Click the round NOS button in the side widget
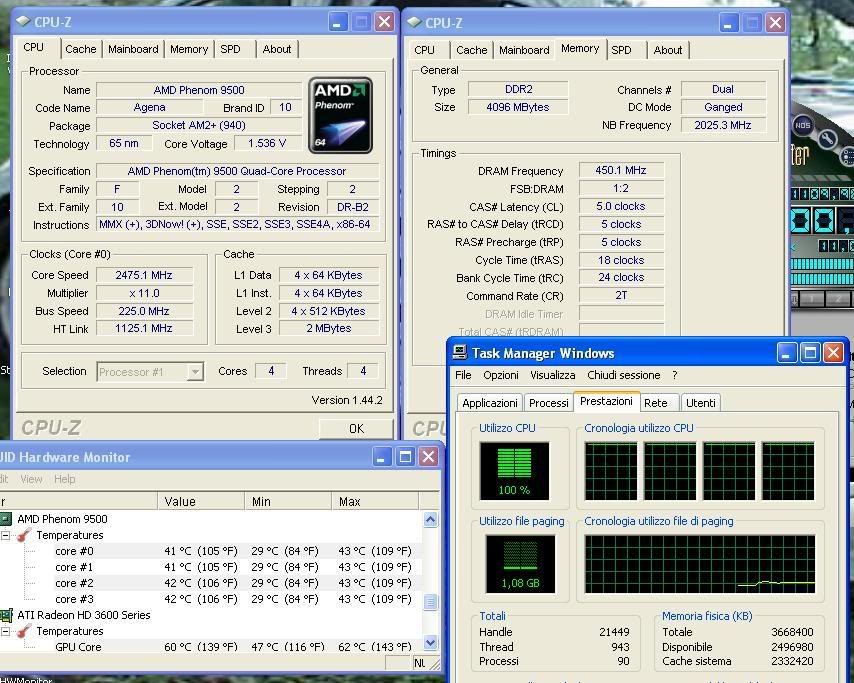 pyautogui.click(x=802, y=125)
